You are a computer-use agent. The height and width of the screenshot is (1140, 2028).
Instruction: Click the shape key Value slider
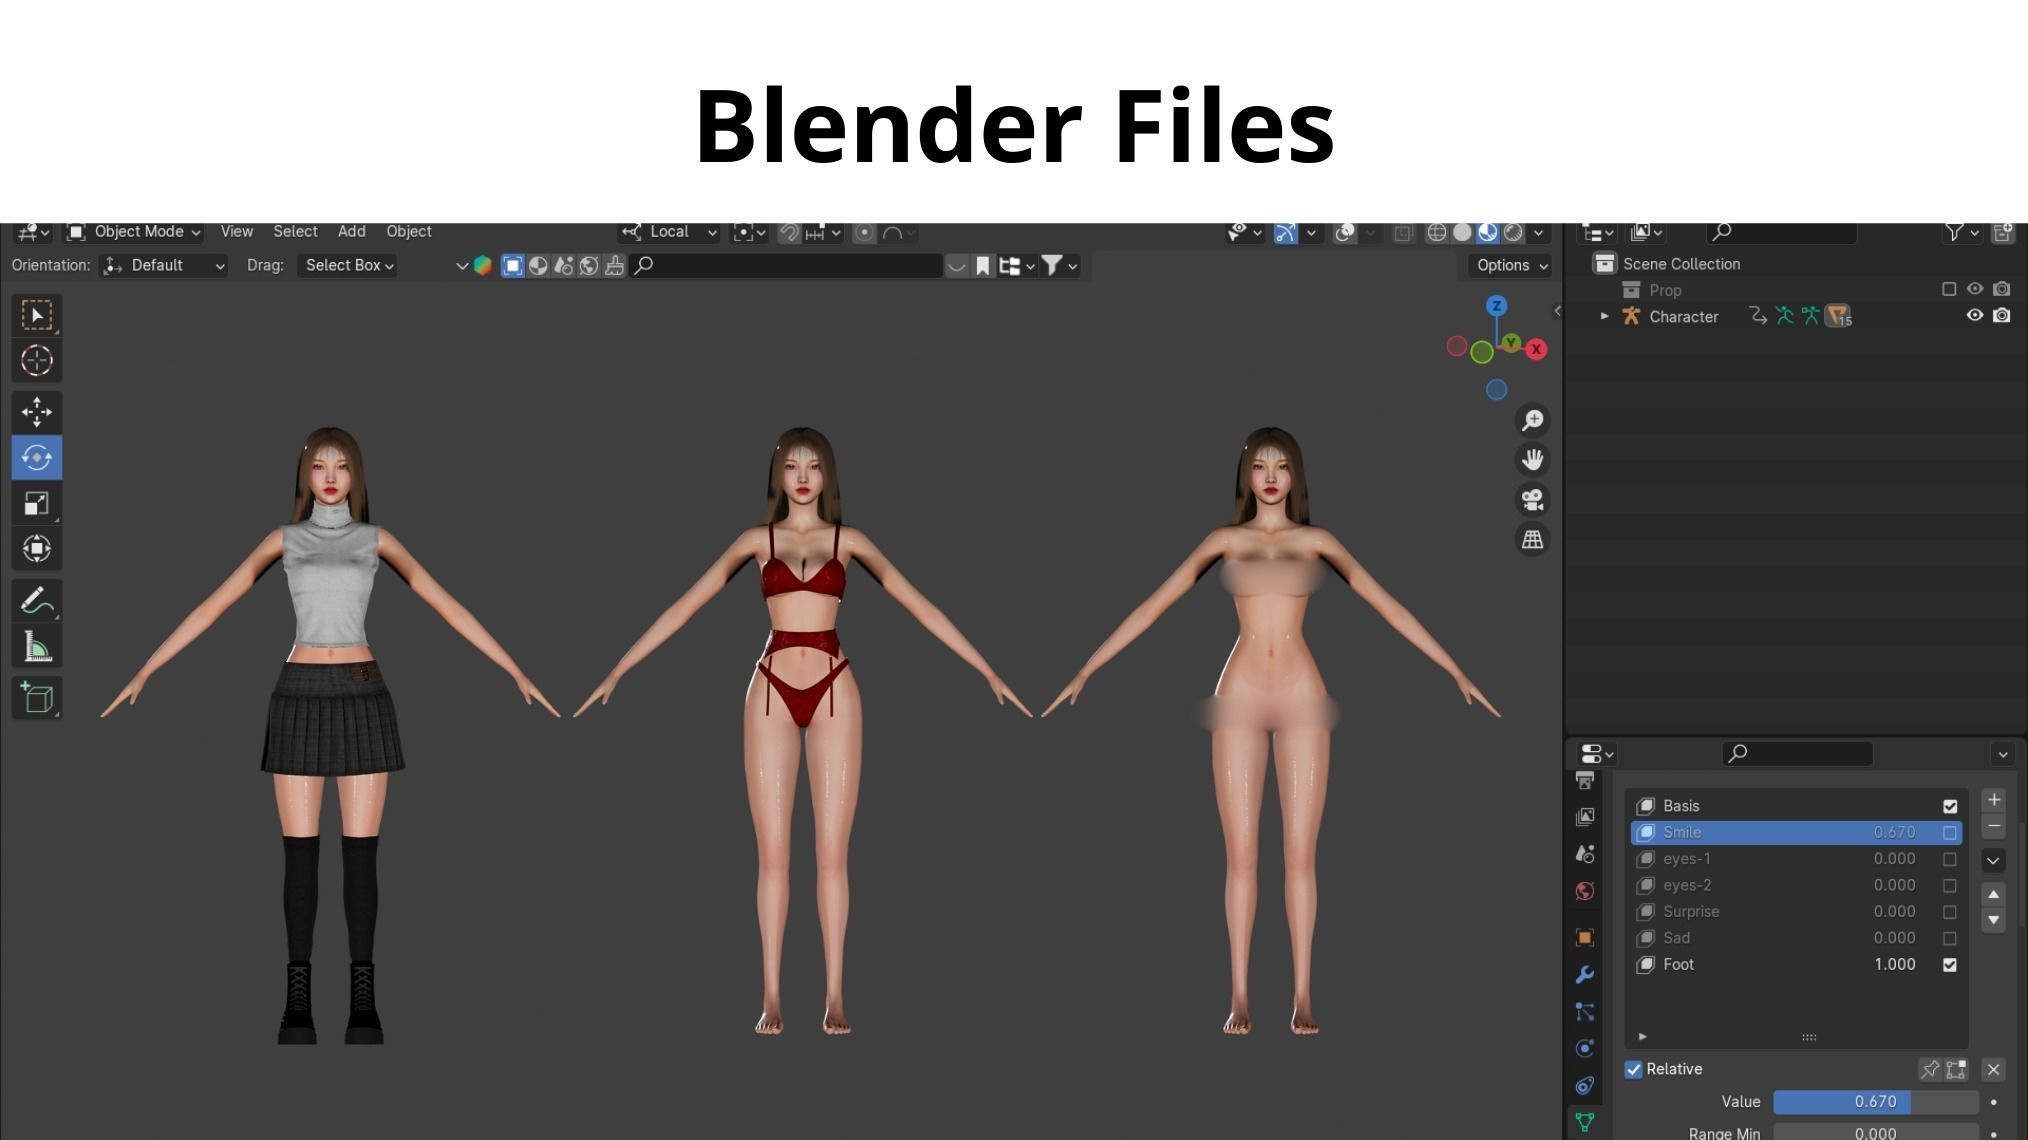[1875, 1102]
